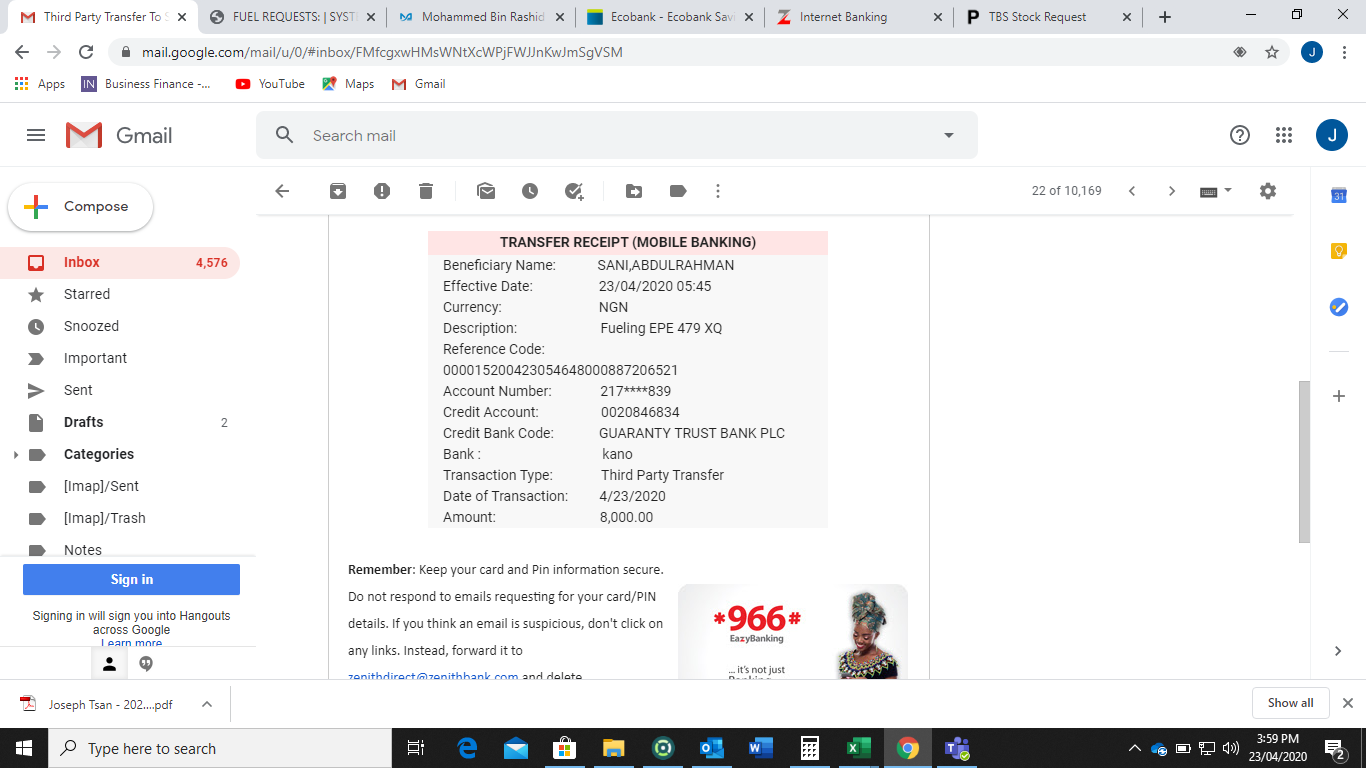Expand the Categories label

[x=15, y=455]
